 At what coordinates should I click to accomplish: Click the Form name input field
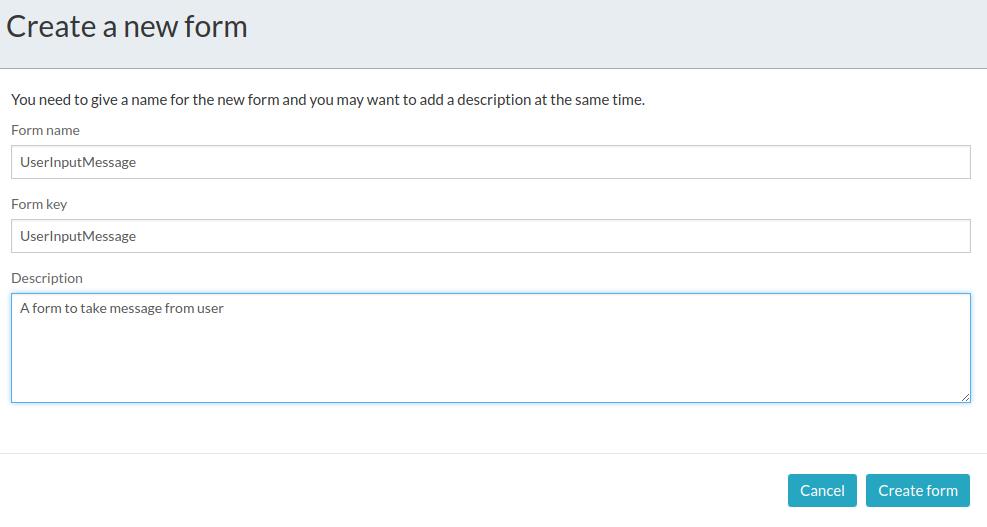[490, 162]
